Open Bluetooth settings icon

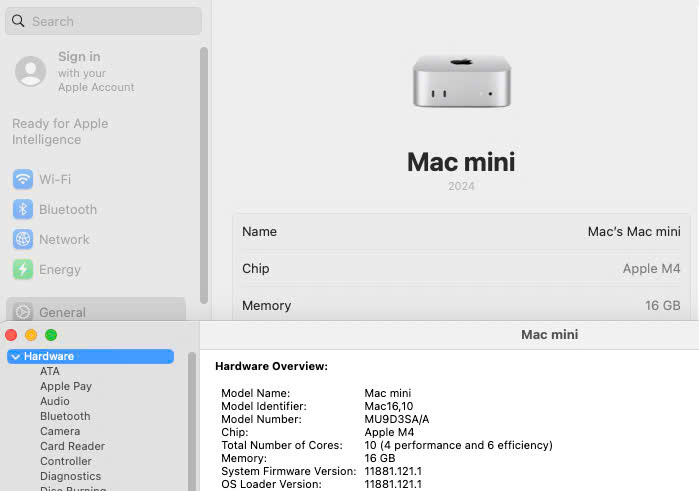pyautogui.click(x=22, y=209)
